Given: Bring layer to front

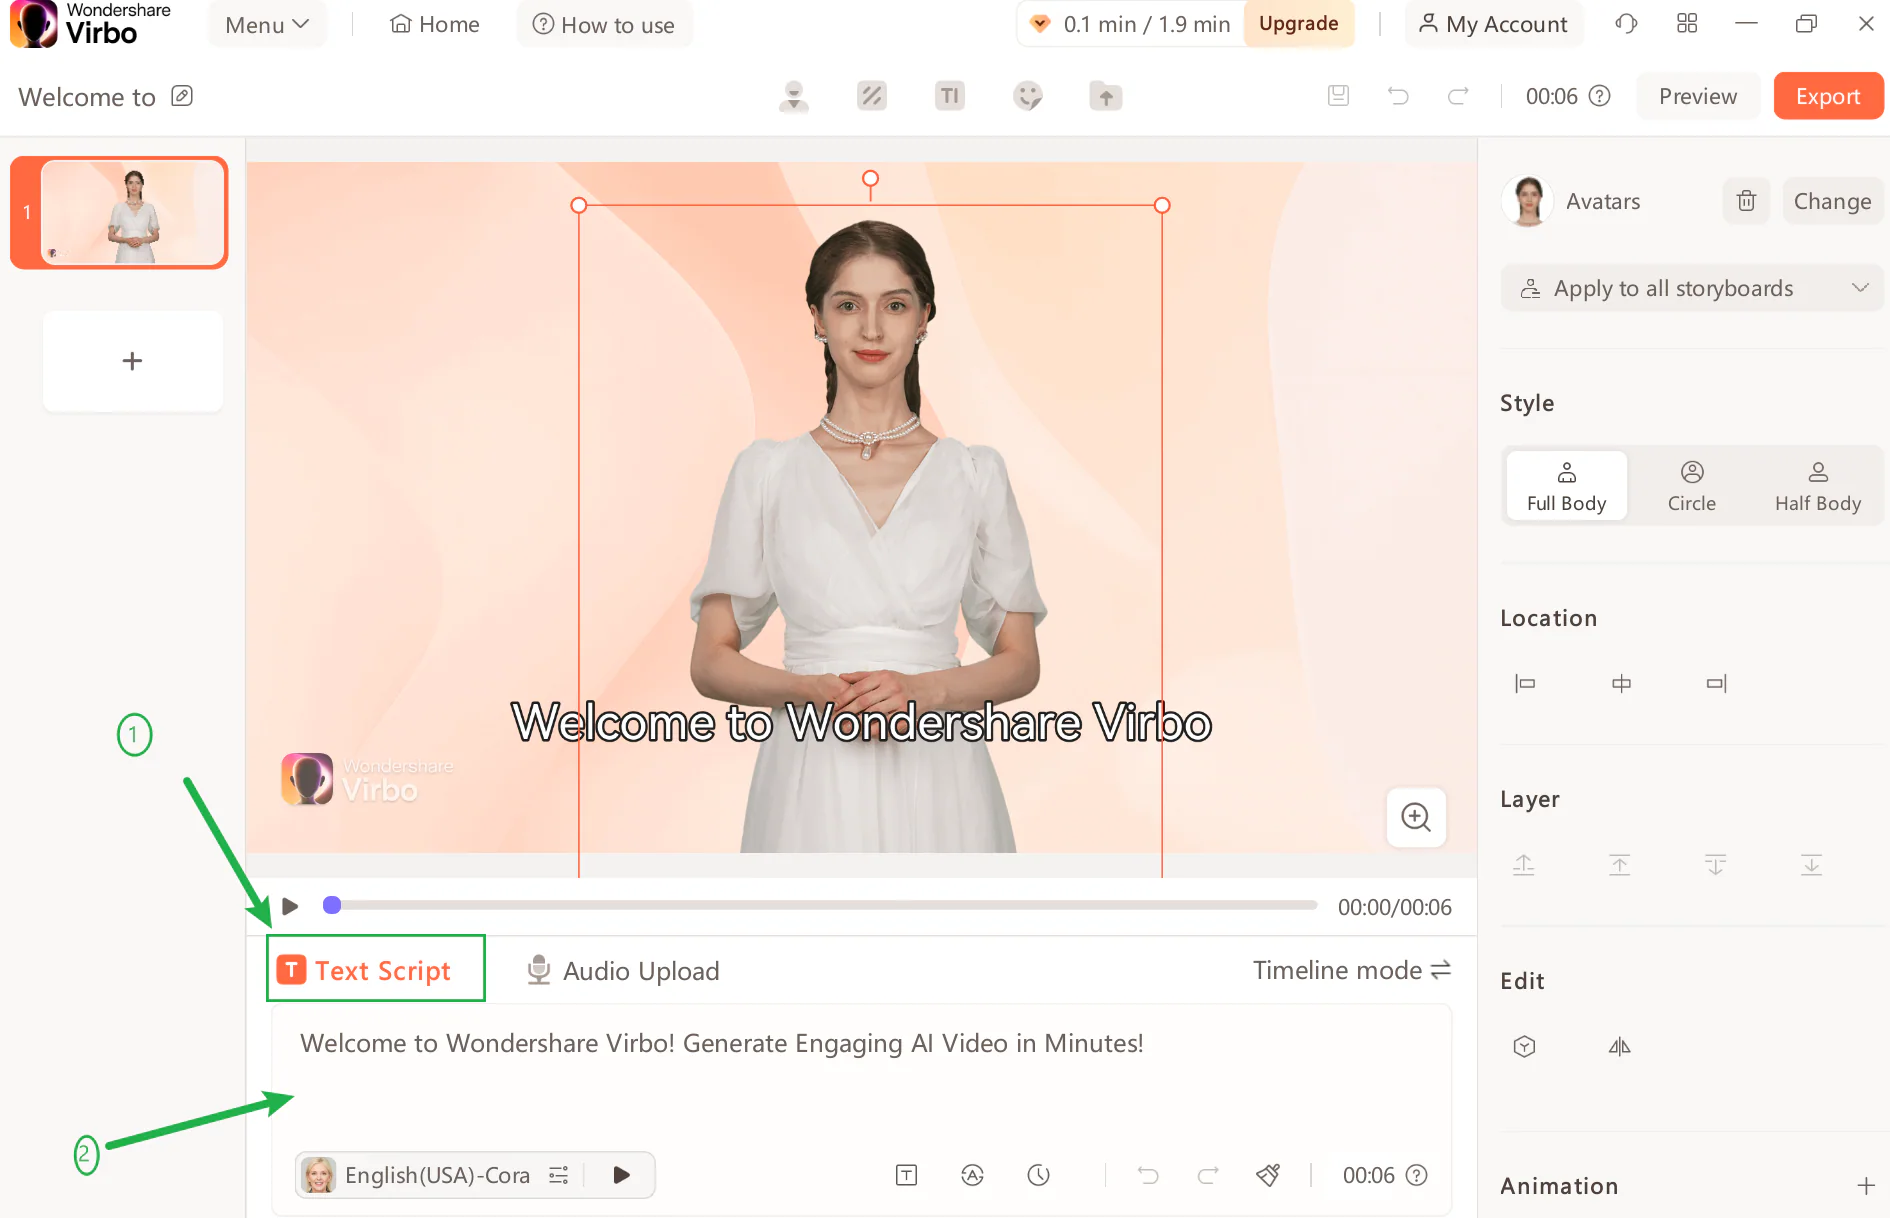Looking at the screenshot, I should [1620, 864].
